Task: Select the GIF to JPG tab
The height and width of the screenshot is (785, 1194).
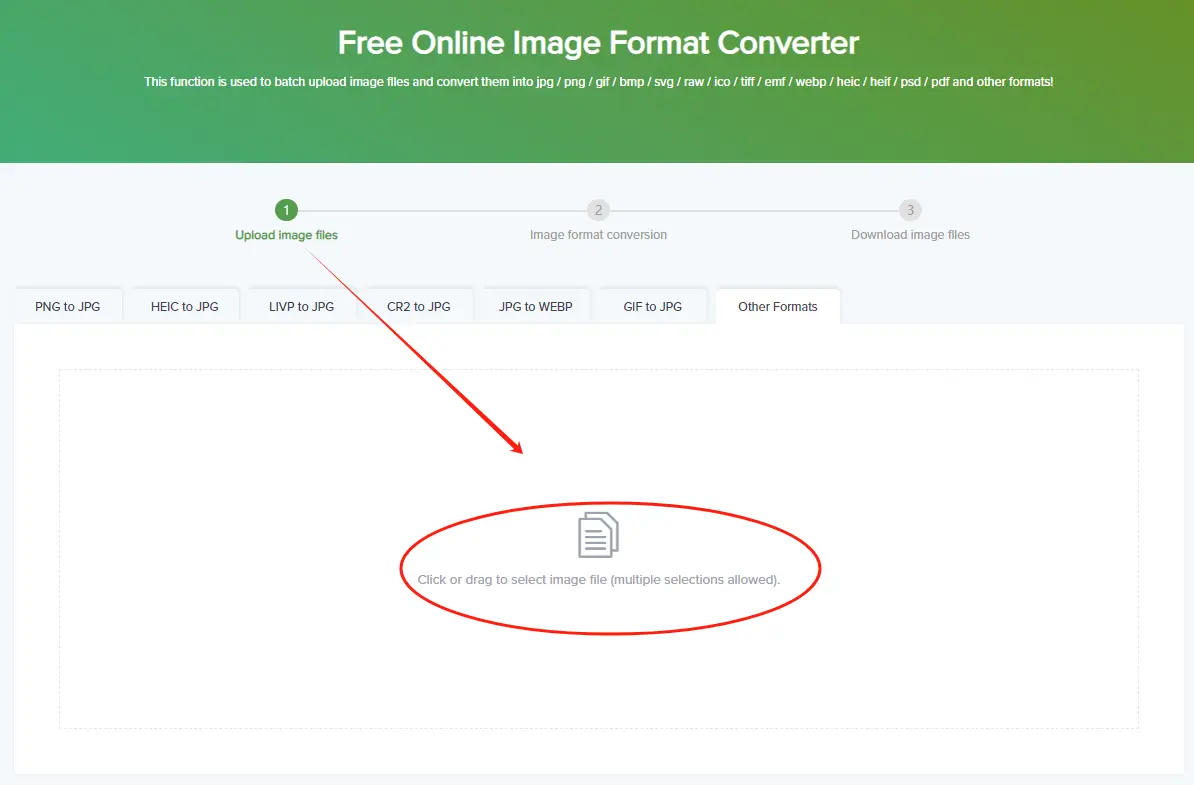Action: (653, 306)
